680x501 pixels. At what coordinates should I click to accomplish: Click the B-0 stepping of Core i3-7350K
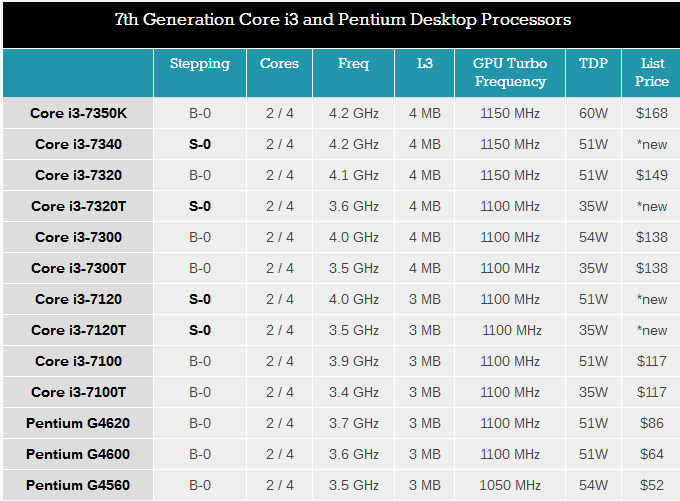point(200,113)
